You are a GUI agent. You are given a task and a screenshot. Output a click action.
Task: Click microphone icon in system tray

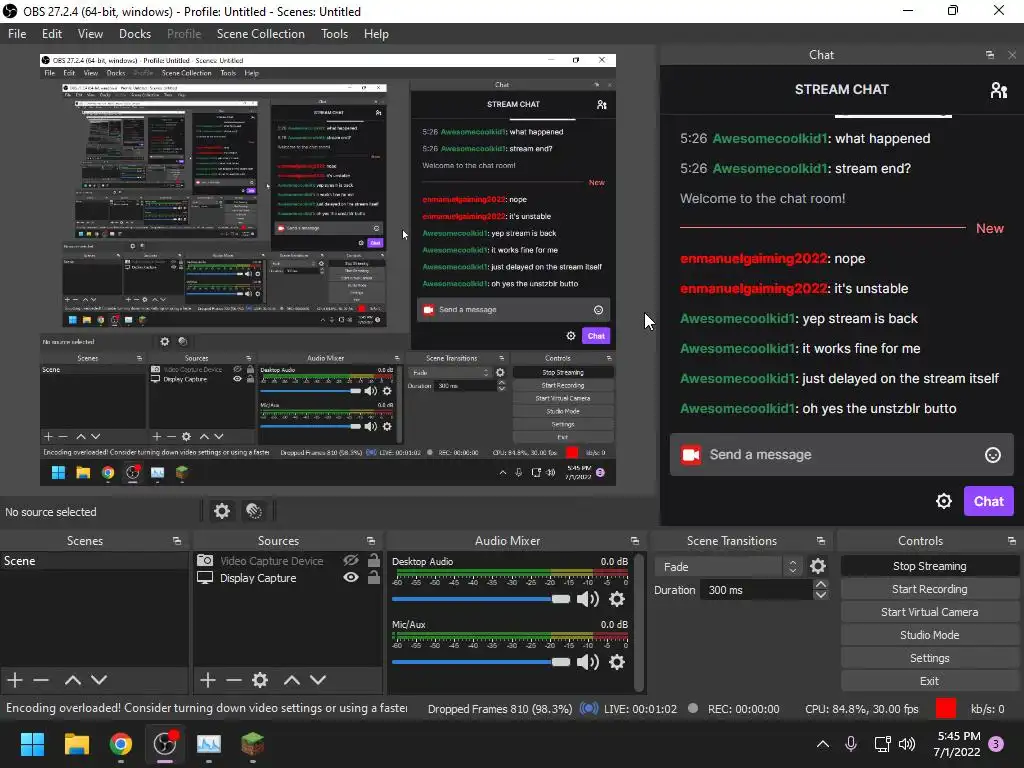click(851, 744)
